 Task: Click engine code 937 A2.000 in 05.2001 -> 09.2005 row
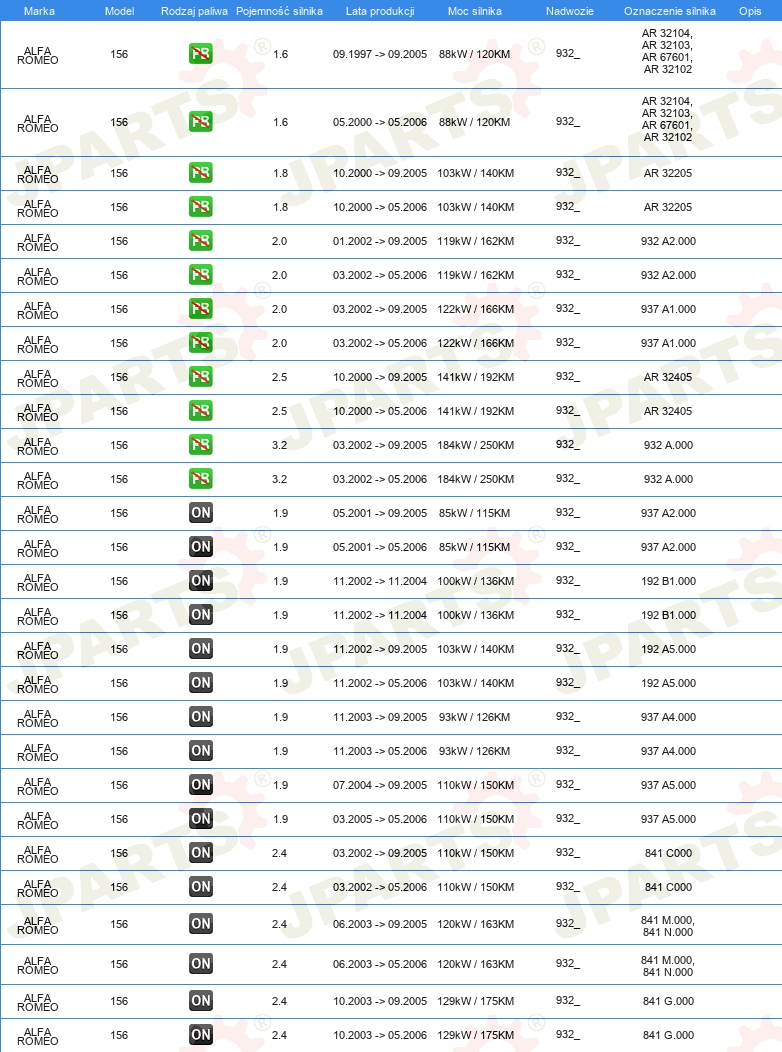coord(668,513)
